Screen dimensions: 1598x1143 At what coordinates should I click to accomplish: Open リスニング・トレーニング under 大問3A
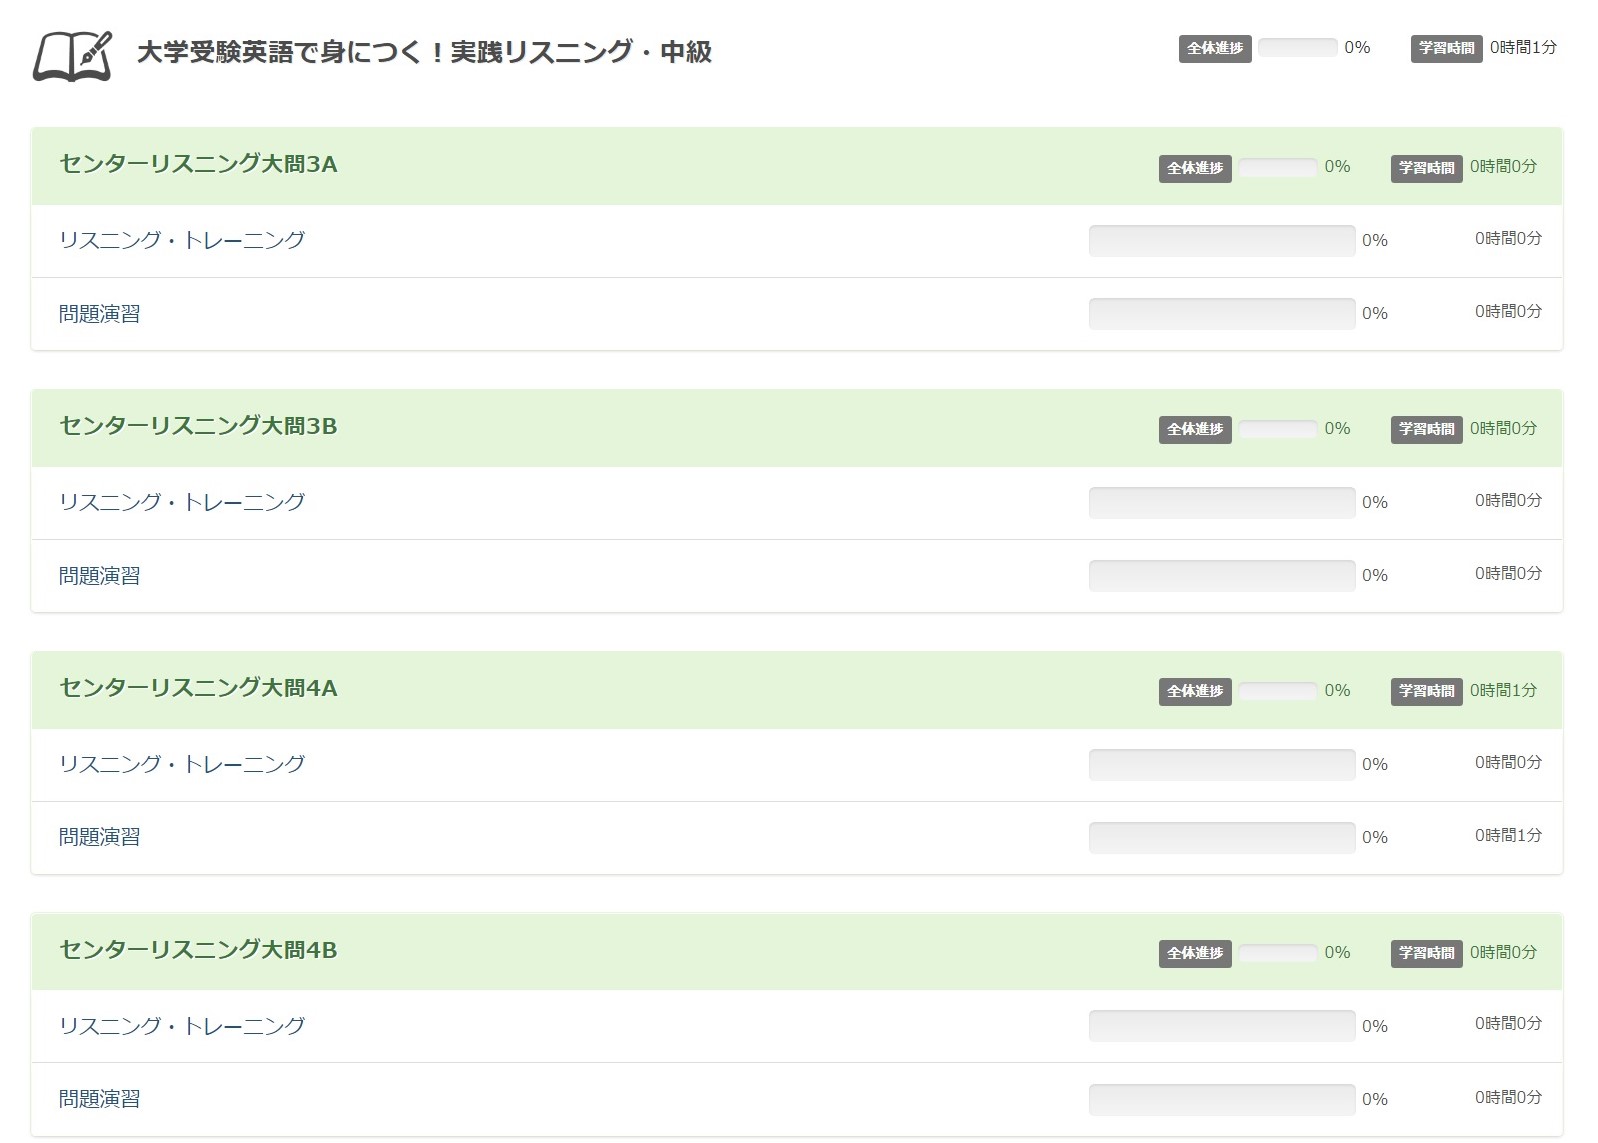[182, 240]
